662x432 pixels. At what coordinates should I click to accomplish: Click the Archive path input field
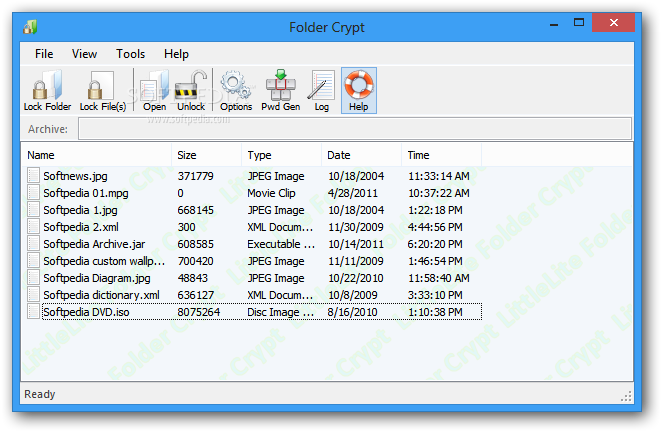(355, 129)
